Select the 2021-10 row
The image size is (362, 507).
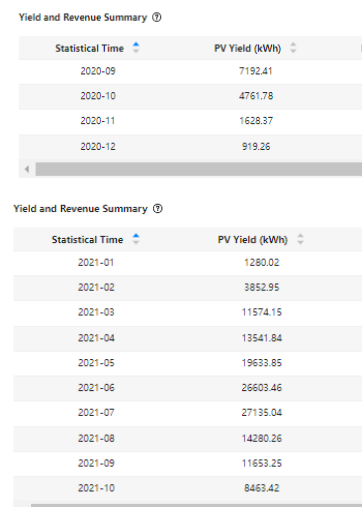coord(188,488)
